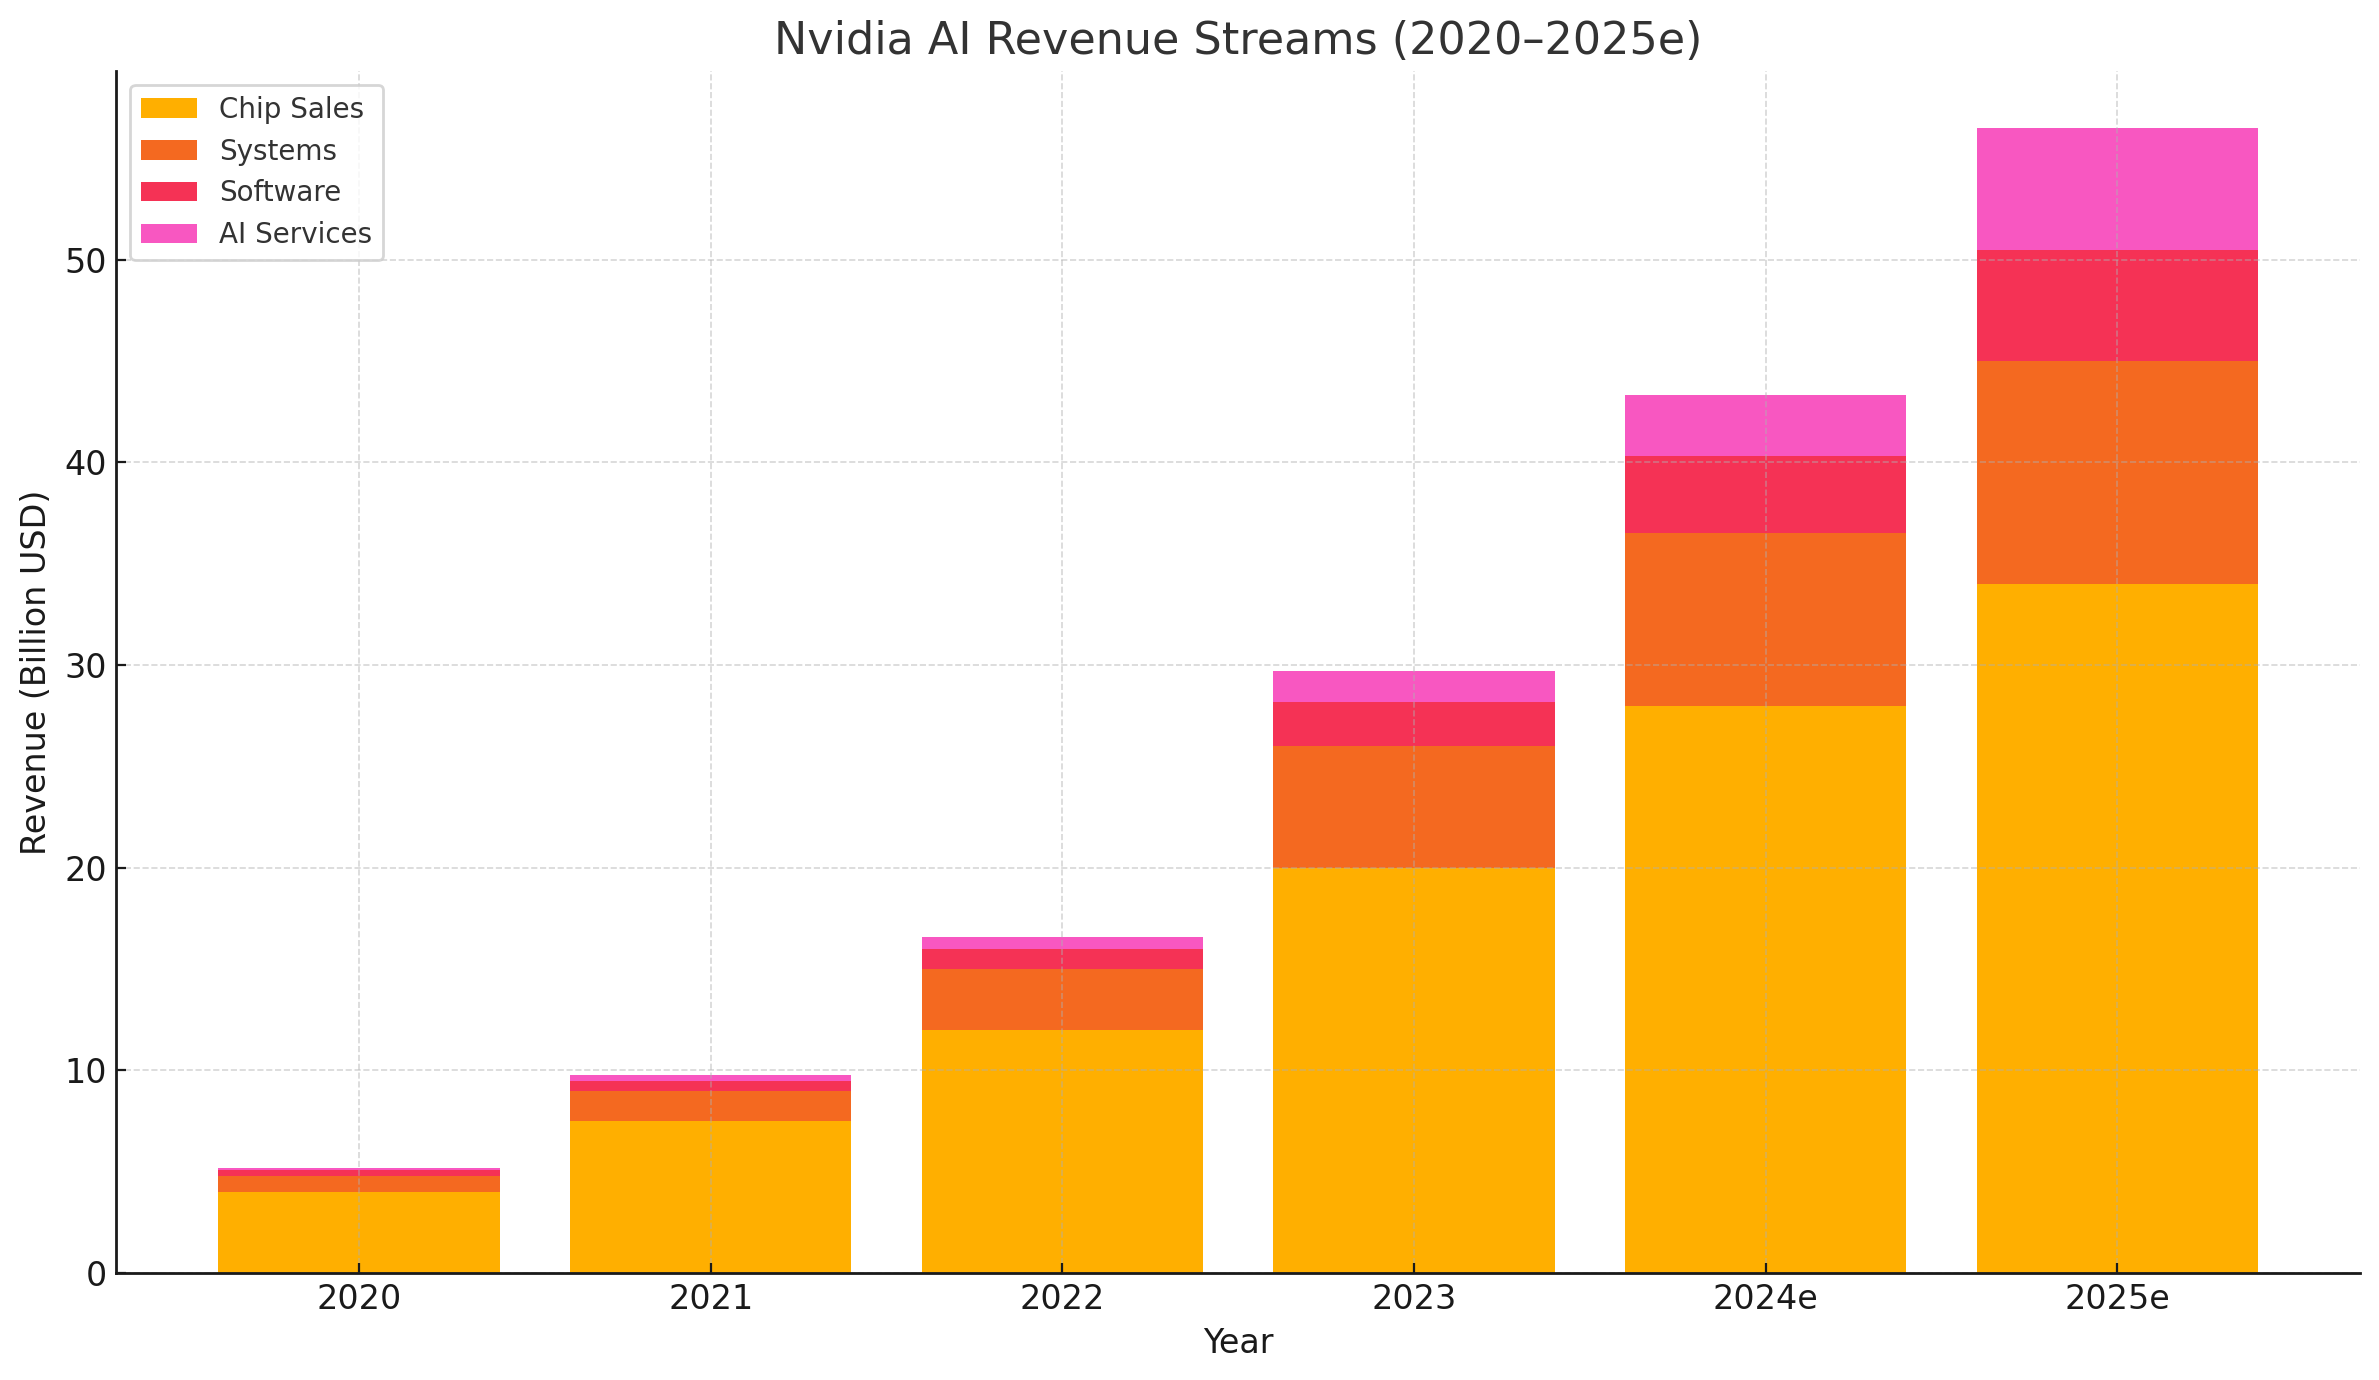
Task: Select the 2022 Systems bar segment
Action: click(x=1062, y=999)
